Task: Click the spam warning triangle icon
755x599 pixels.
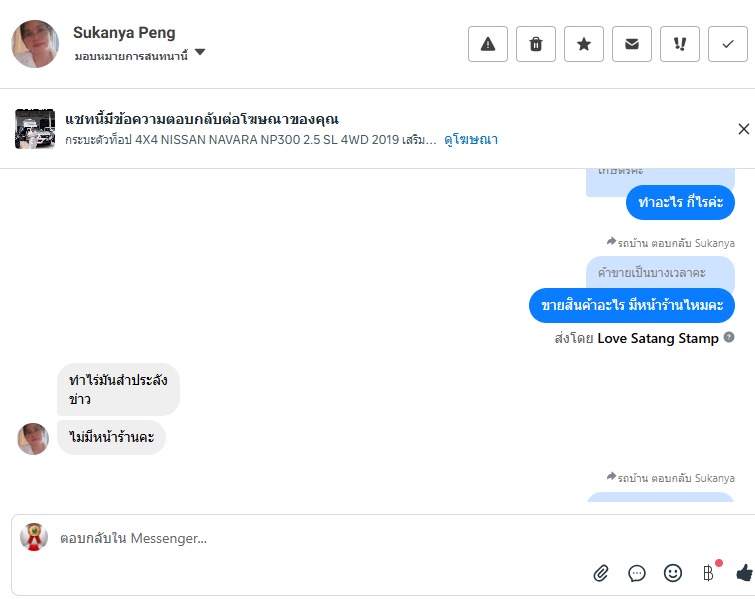Action: [x=488, y=44]
